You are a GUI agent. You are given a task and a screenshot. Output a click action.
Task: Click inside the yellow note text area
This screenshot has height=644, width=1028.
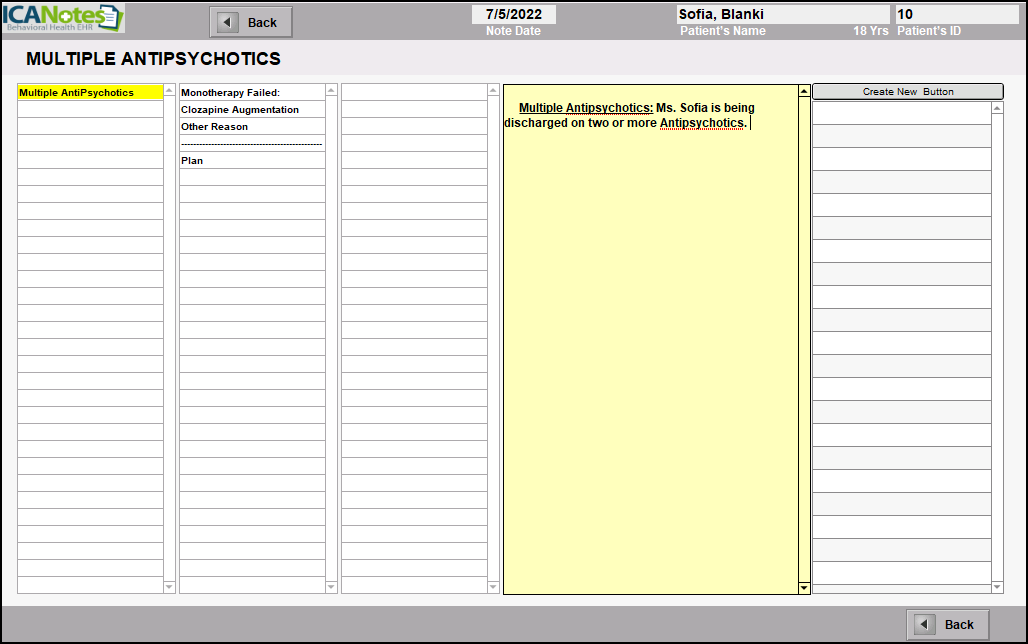tap(650, 350)
